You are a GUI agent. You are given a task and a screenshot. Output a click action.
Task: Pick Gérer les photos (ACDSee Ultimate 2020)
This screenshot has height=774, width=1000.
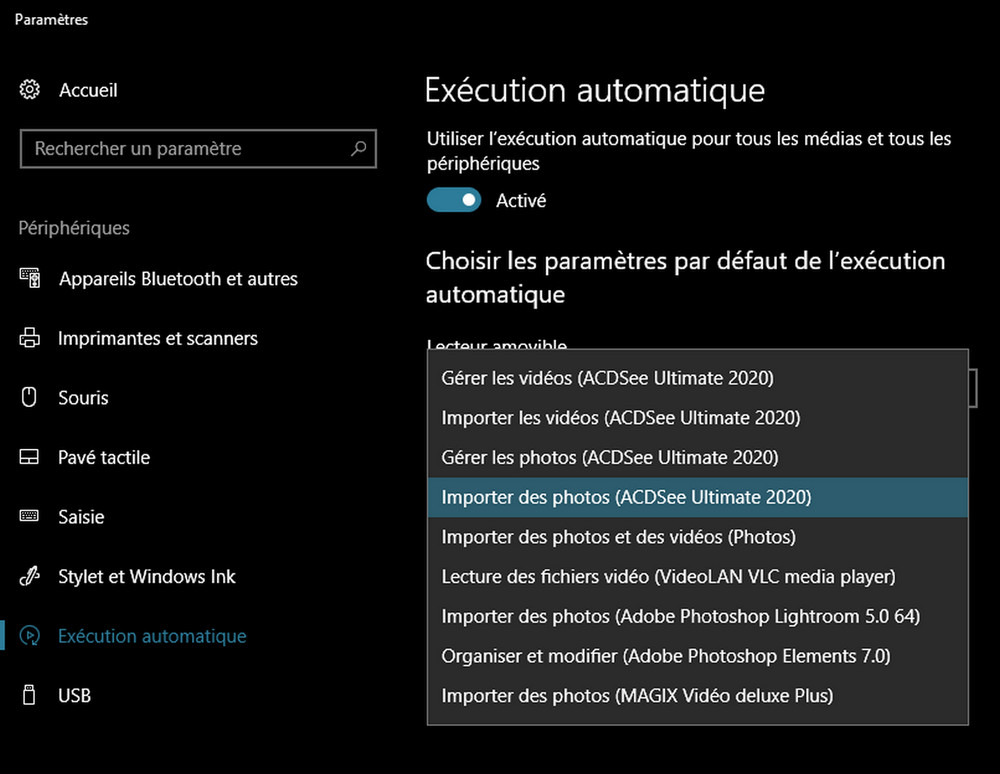[609, 457]
